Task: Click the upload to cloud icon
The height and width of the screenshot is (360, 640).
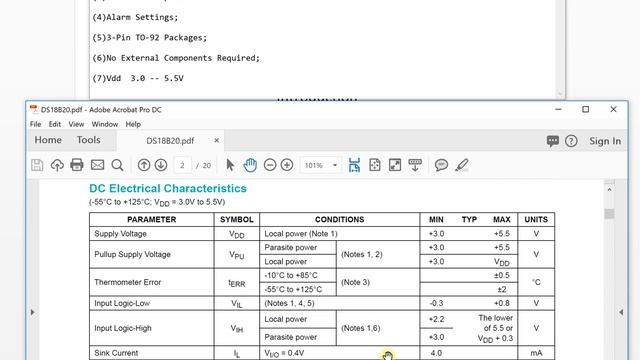Action: [x=57, y=165]
